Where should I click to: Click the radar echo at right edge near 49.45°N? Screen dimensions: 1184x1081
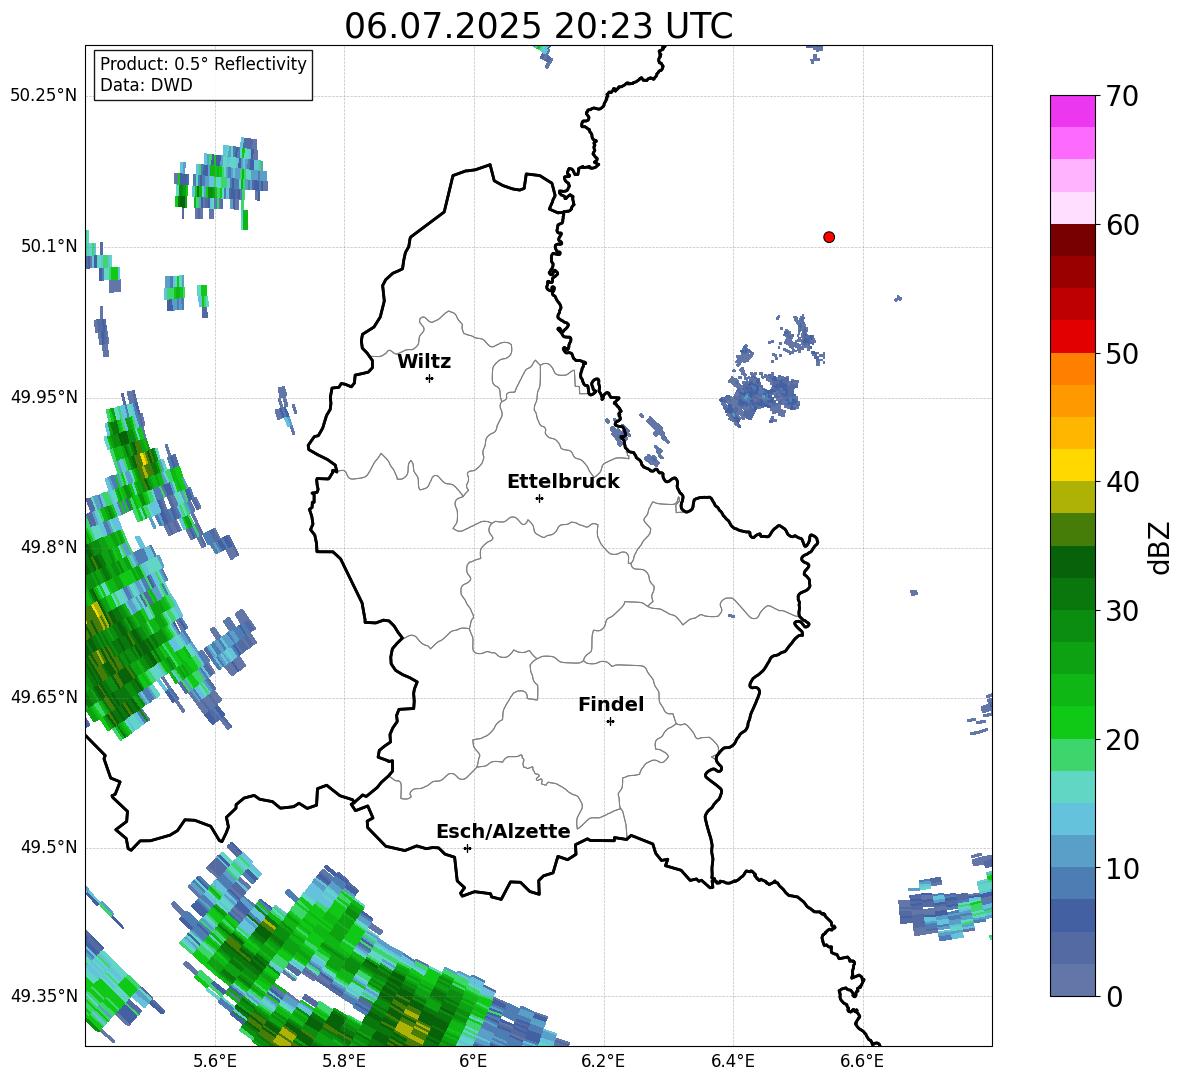pyautogui.click(x=946, y=910)
